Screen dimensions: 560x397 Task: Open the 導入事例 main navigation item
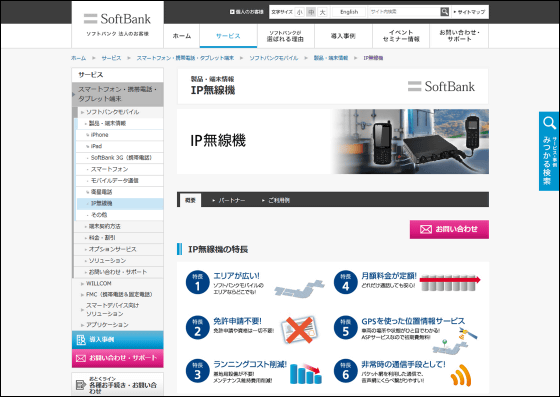(x=343, y=36)
